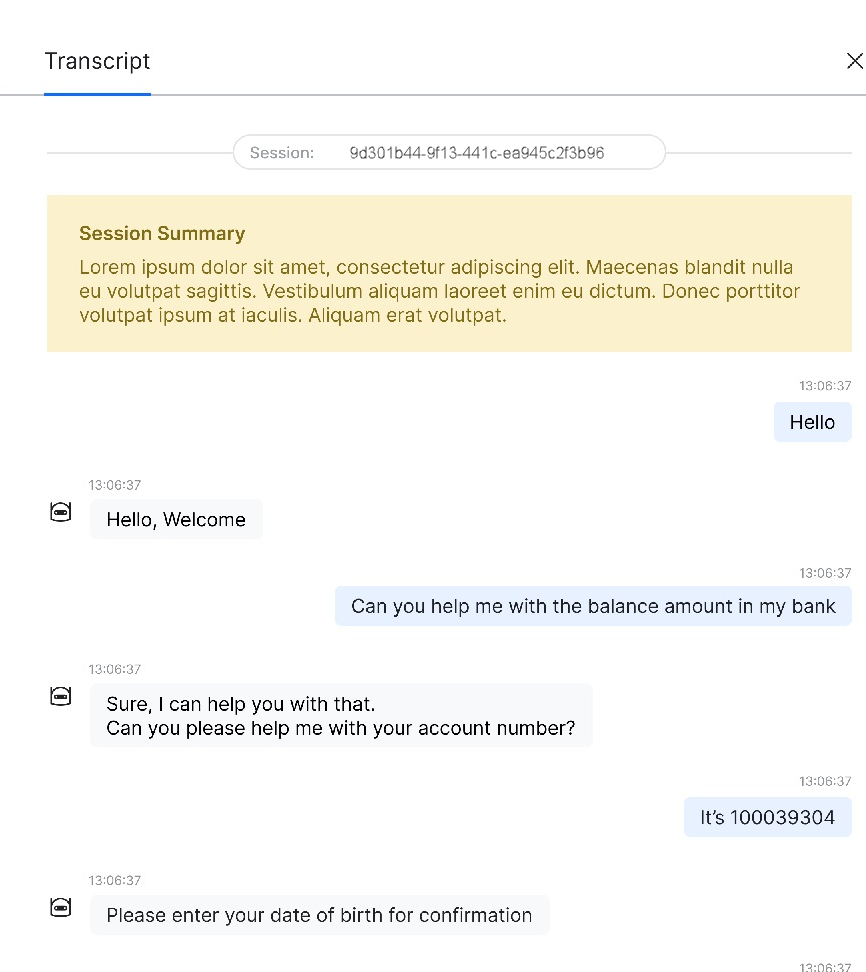The image size is (866, 972).
Task: Click the timestamp above "It's 100039304"
Action: click(825, 782)
